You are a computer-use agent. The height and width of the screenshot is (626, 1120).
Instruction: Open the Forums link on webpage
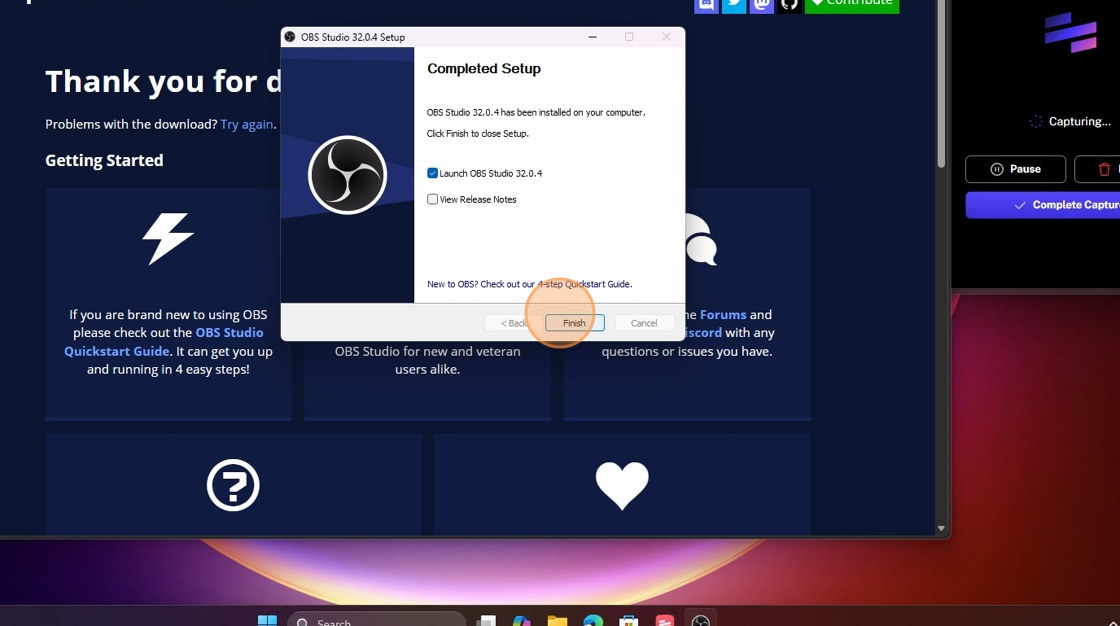(723, 314)
